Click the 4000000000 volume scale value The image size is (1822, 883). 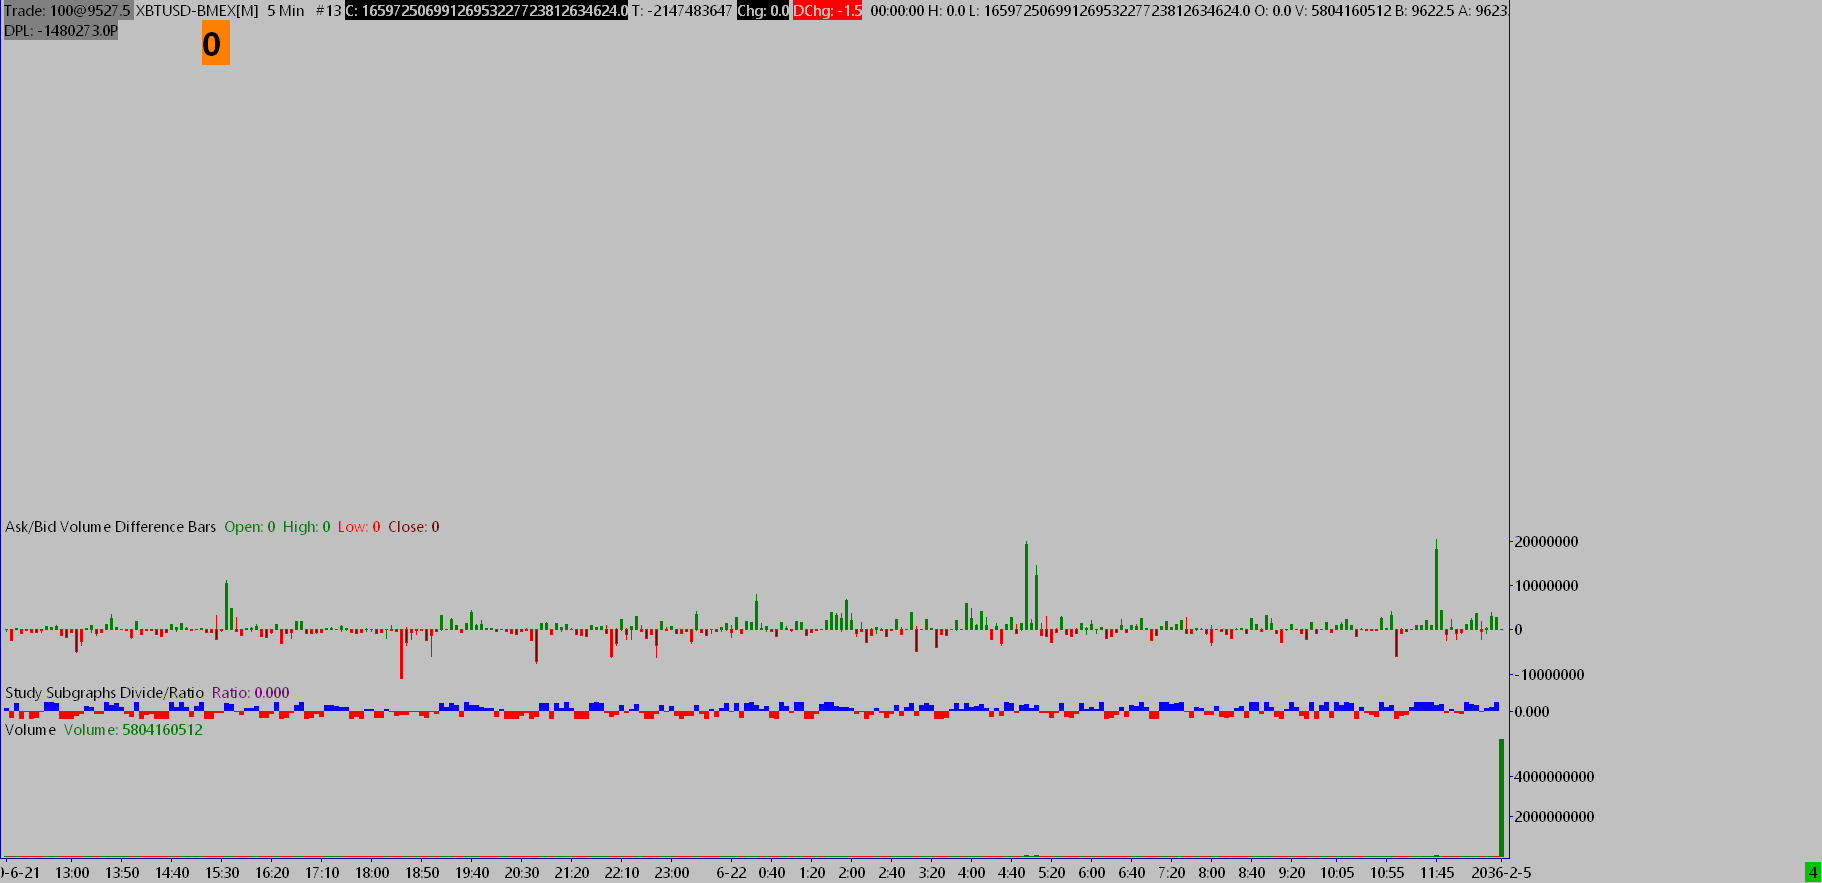1554,776
